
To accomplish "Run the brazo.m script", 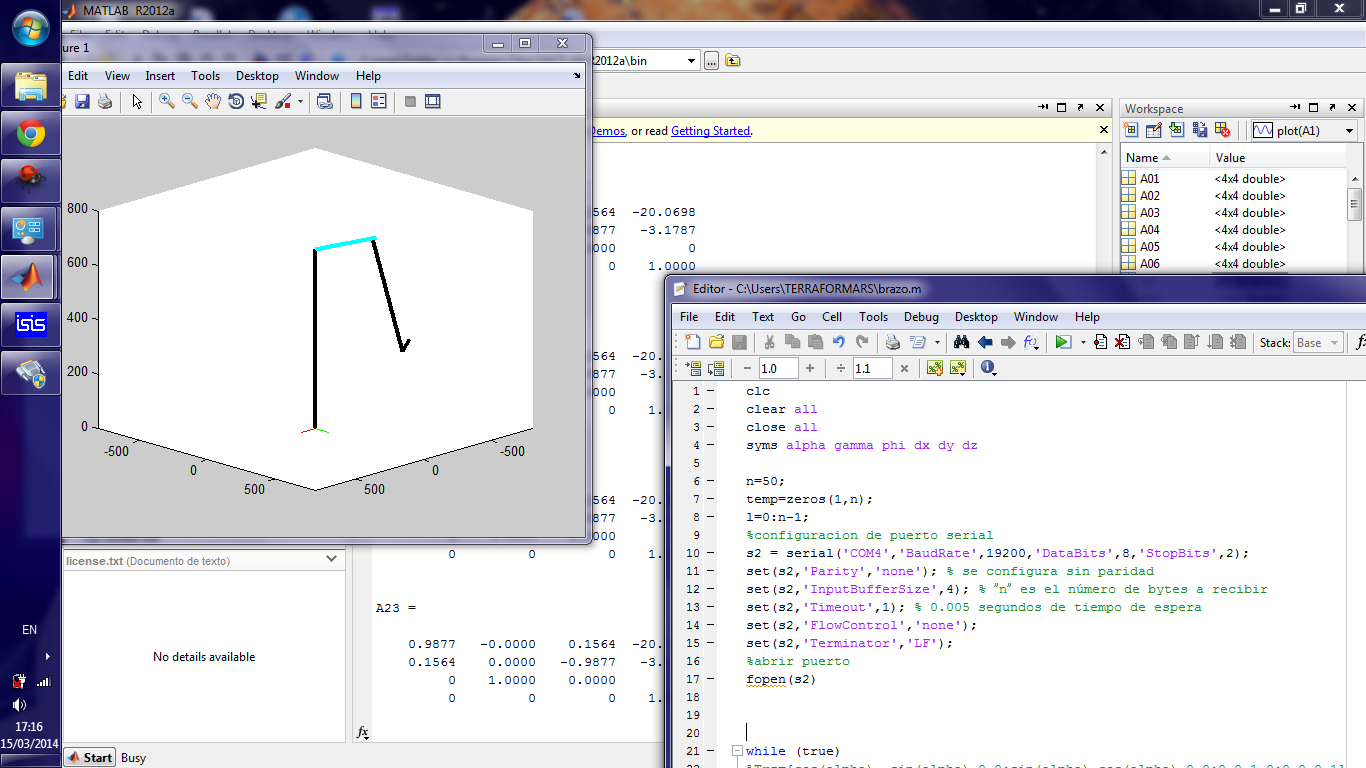I will [1063, 342].
